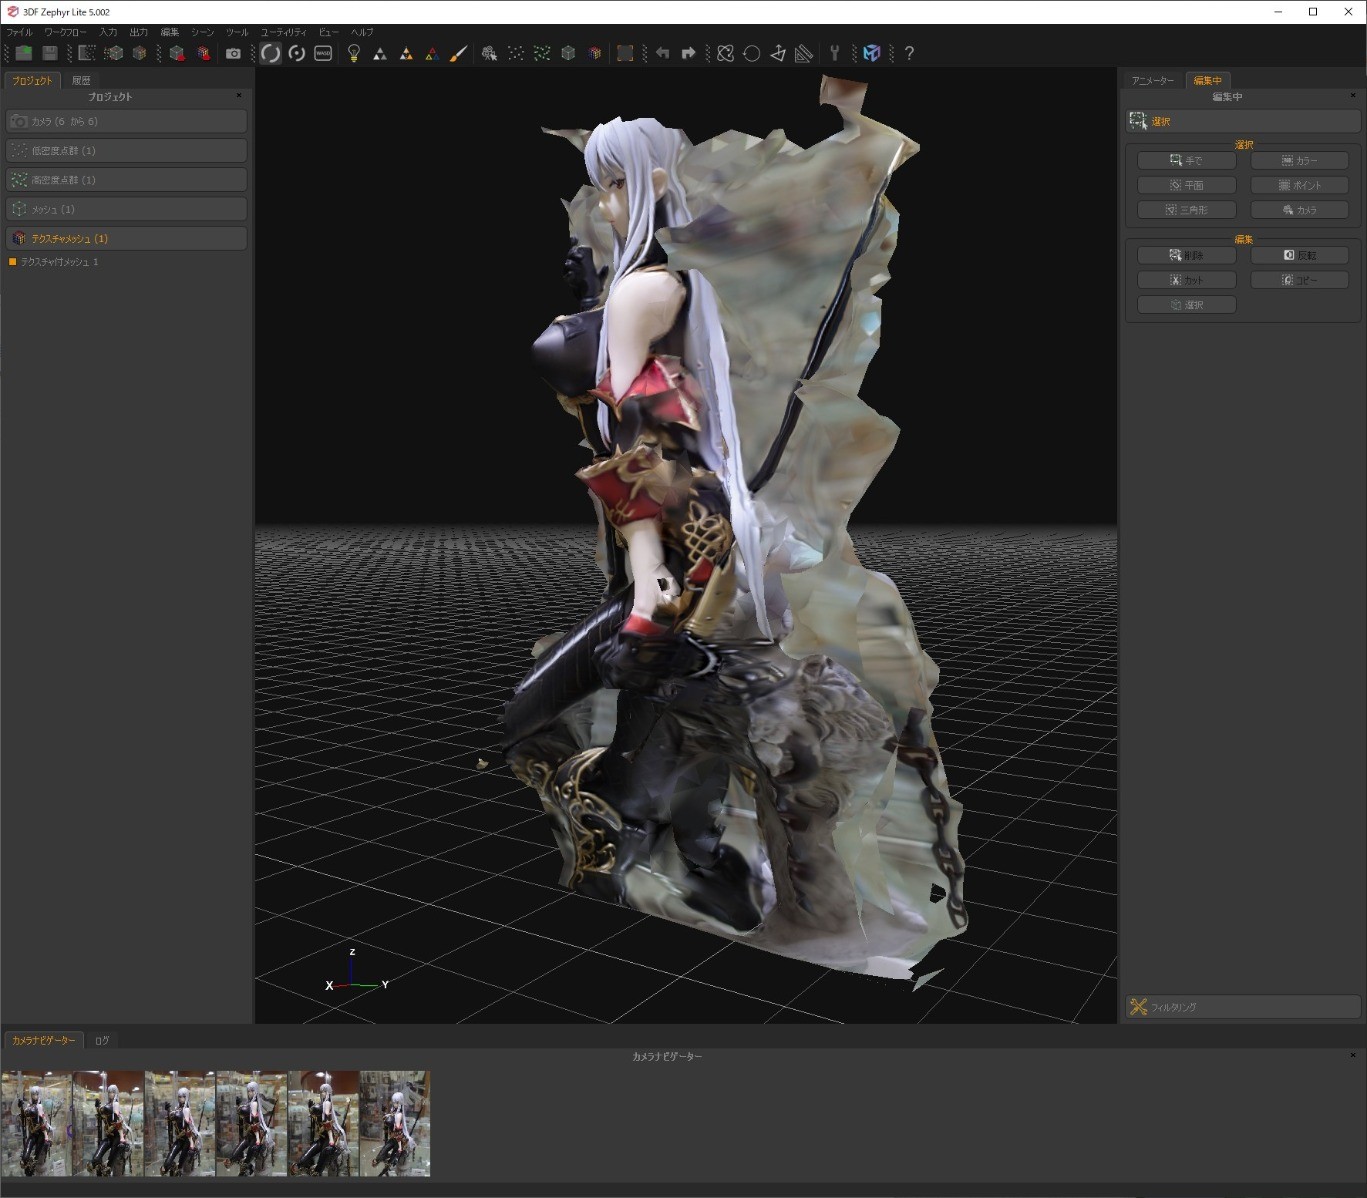
Task: Click the plane tool toolbar icon
Action: (778, 53)
